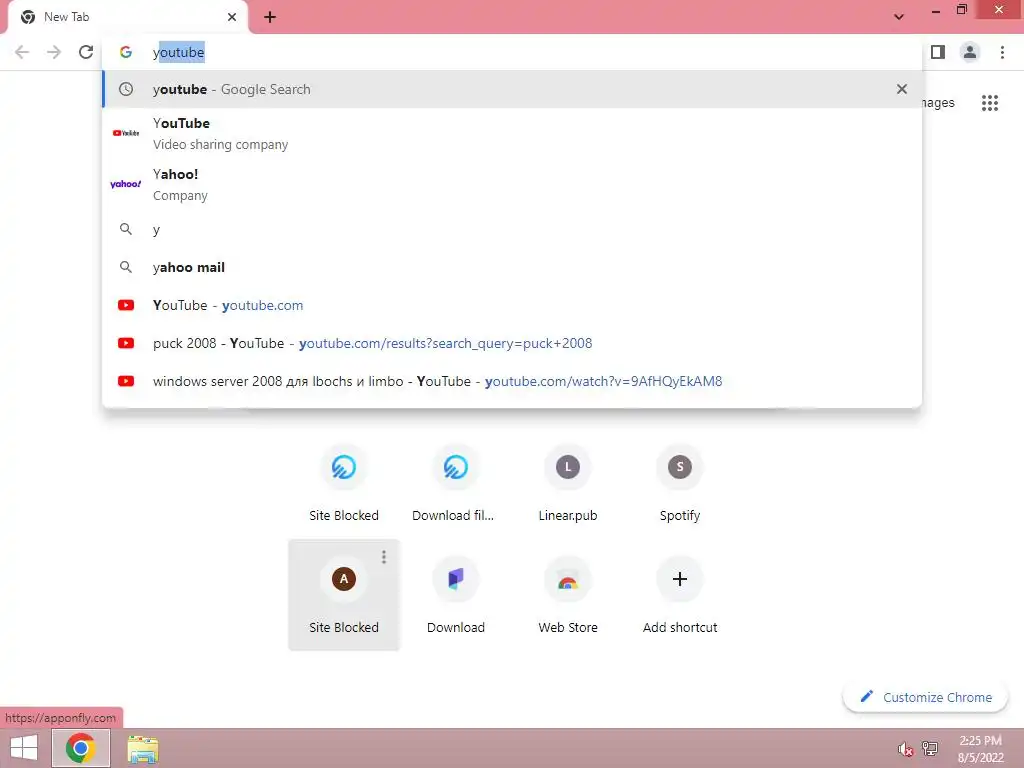Click the muted volume tray icon

point(905,749)
